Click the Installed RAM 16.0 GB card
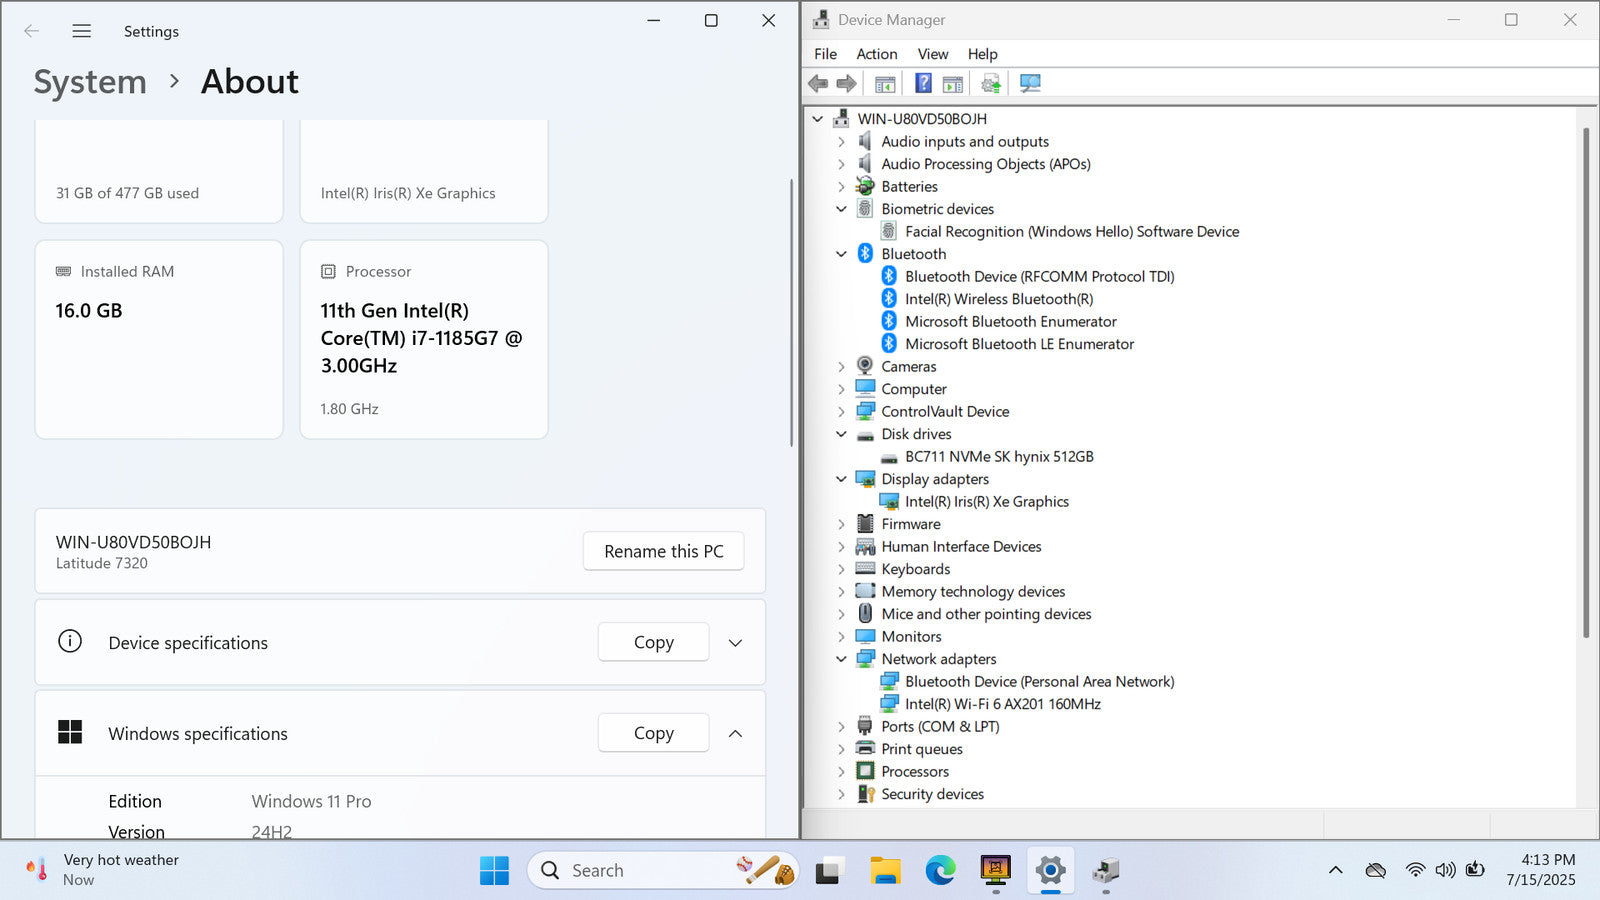The height and width of the screenshot is (900, 1600). click(x=159, y=339)
